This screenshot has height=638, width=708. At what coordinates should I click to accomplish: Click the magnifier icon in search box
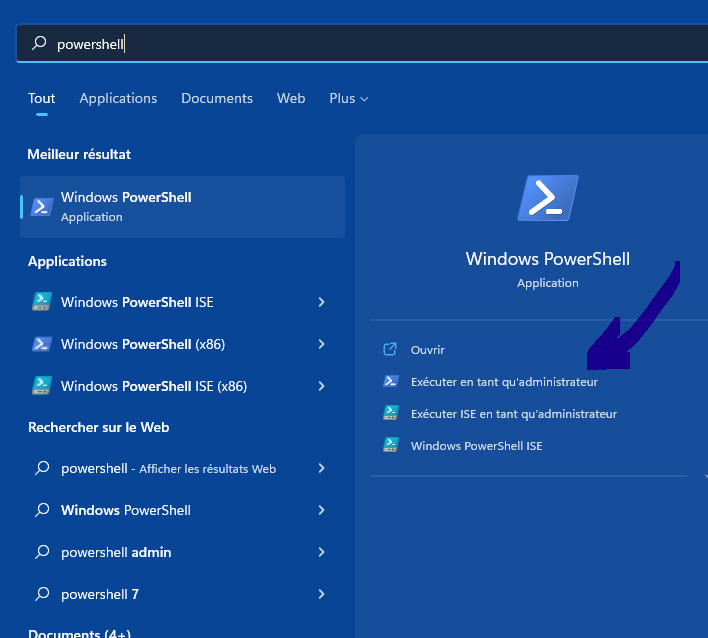[39, 43]
